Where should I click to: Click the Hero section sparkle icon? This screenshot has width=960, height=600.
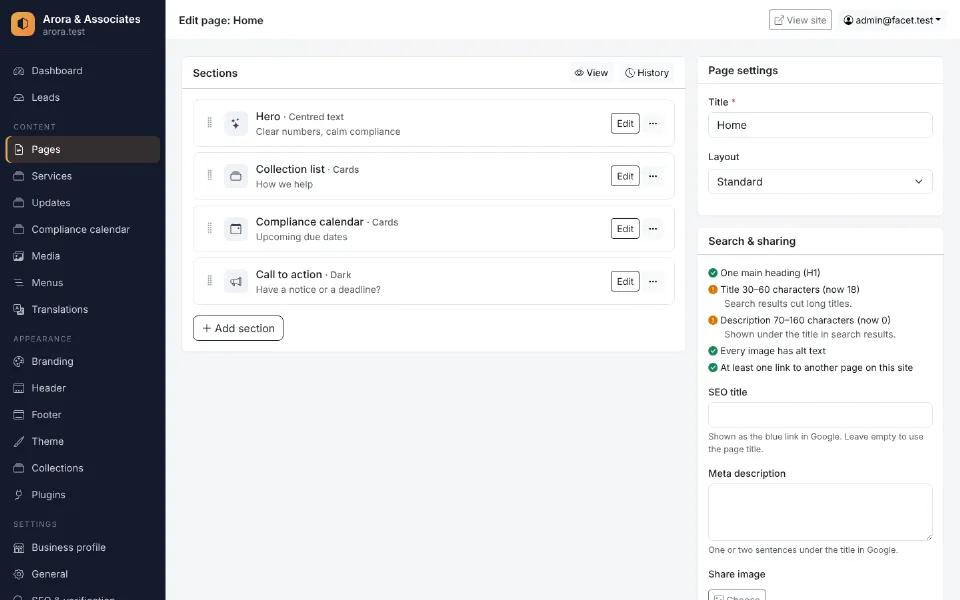tap(236, 123)
